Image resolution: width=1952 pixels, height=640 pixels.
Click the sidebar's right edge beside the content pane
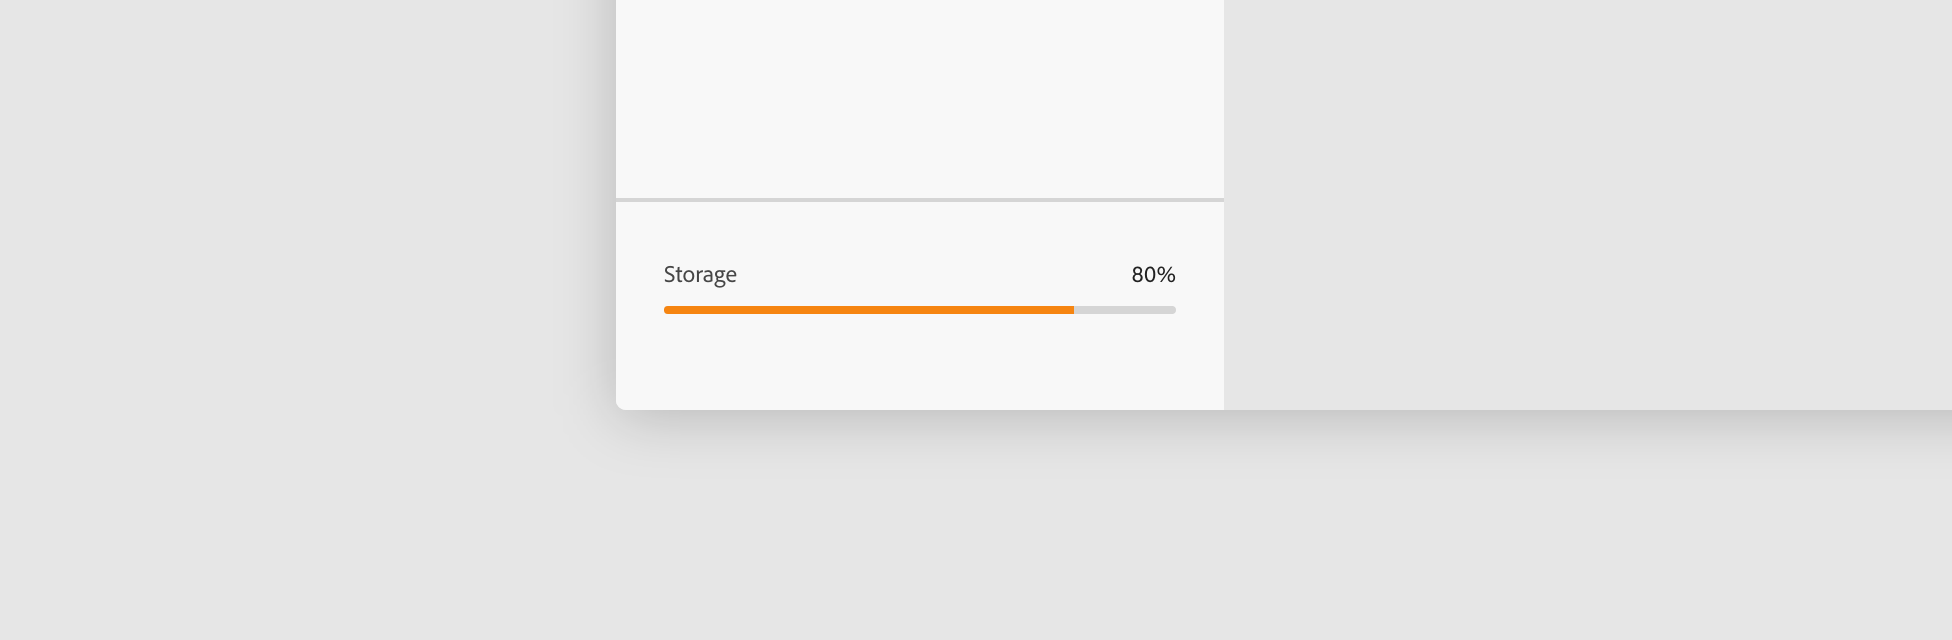pos(1223,300)
